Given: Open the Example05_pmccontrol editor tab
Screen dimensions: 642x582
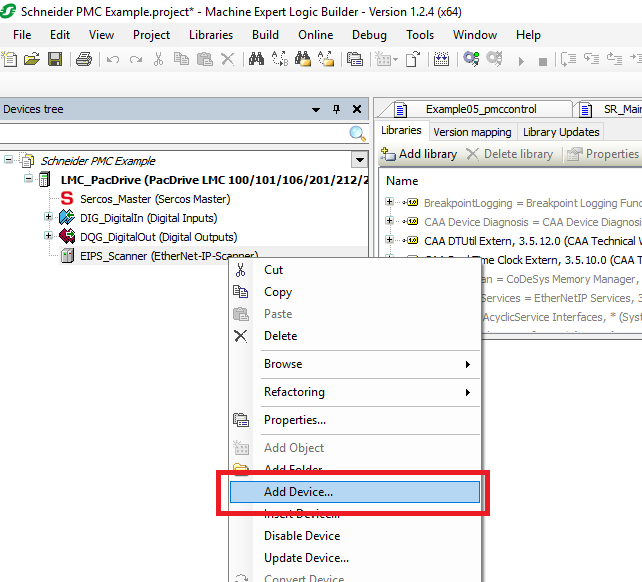Looking at the screenshot, I should [x=484, y=109].
